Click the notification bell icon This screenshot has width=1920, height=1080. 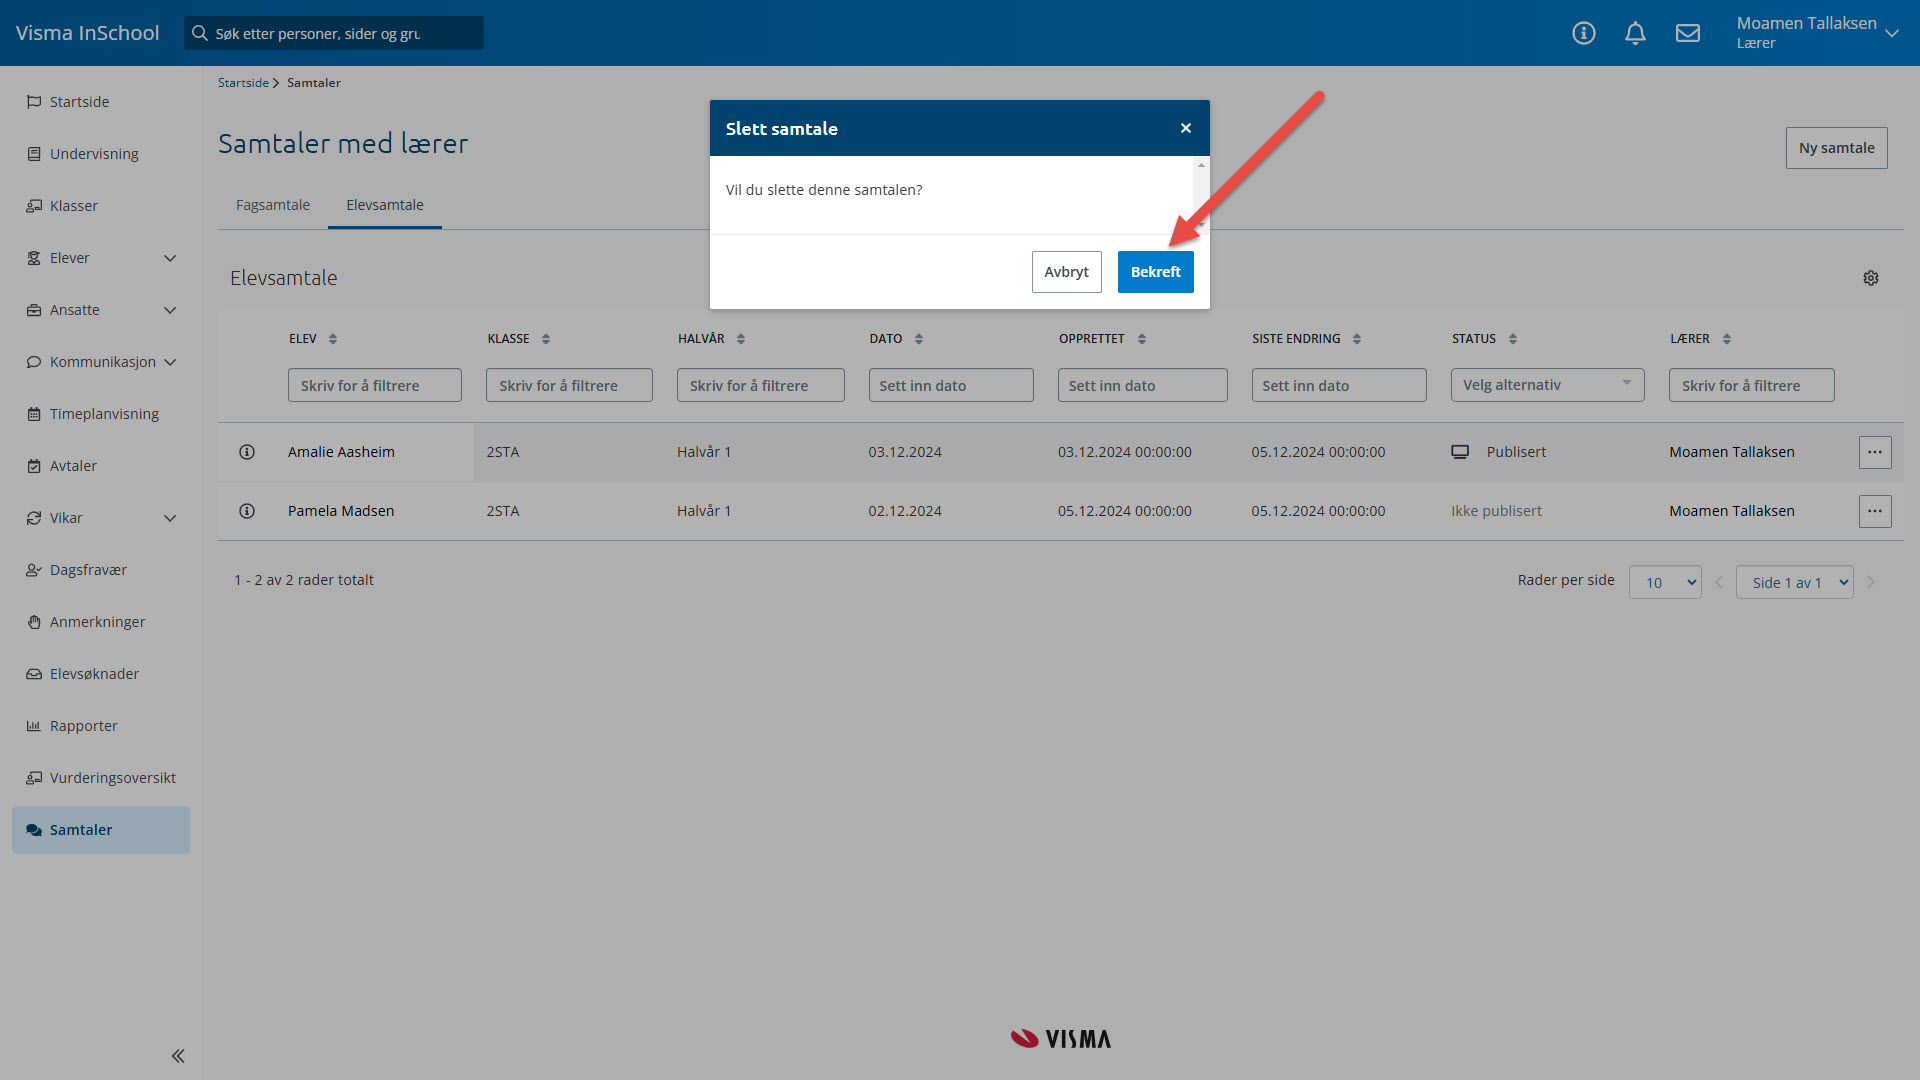coord(1635,33)
